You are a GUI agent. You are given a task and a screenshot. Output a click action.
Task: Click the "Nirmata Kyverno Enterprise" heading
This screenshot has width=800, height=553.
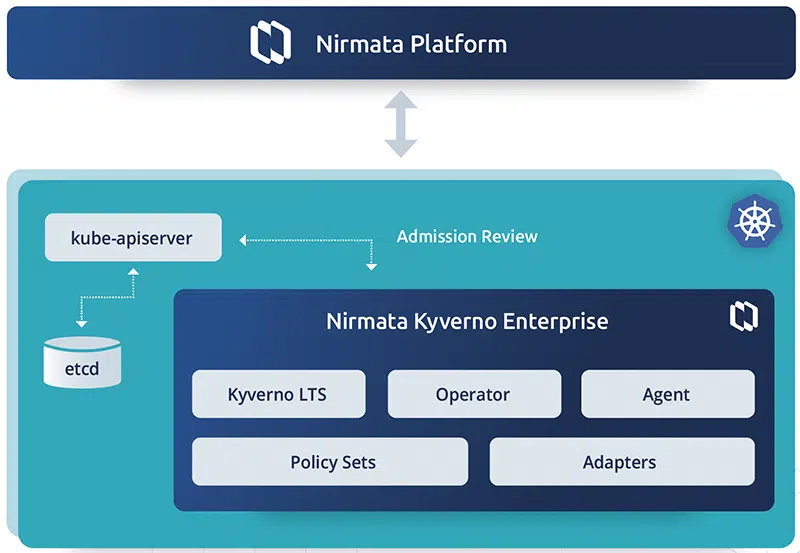[467, 321]
